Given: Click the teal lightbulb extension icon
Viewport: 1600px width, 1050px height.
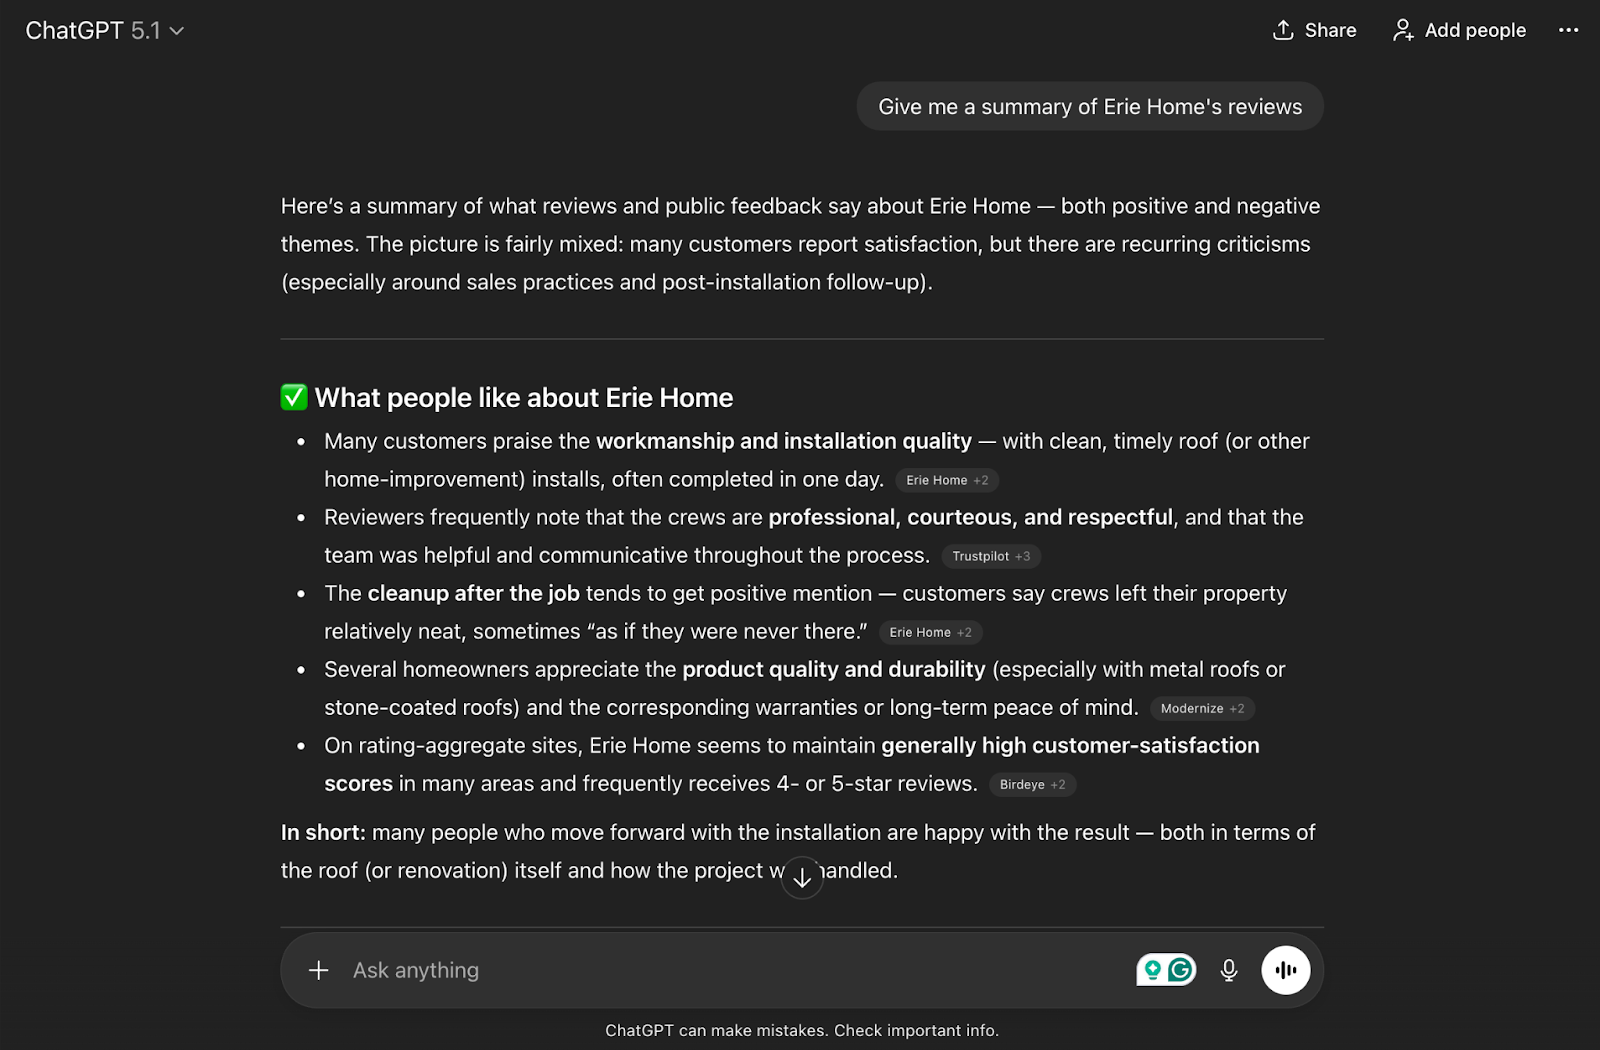Looking at the screenshot, I should tap(1153, 969).
